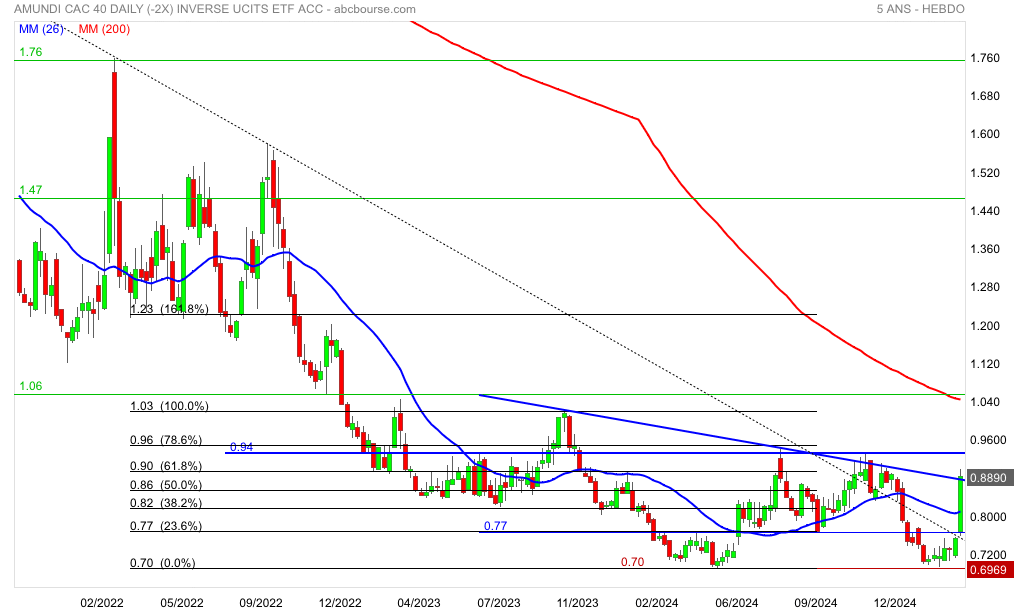
Task: Click the '07/2023' date axis label
Action: (x=499, y=603)
